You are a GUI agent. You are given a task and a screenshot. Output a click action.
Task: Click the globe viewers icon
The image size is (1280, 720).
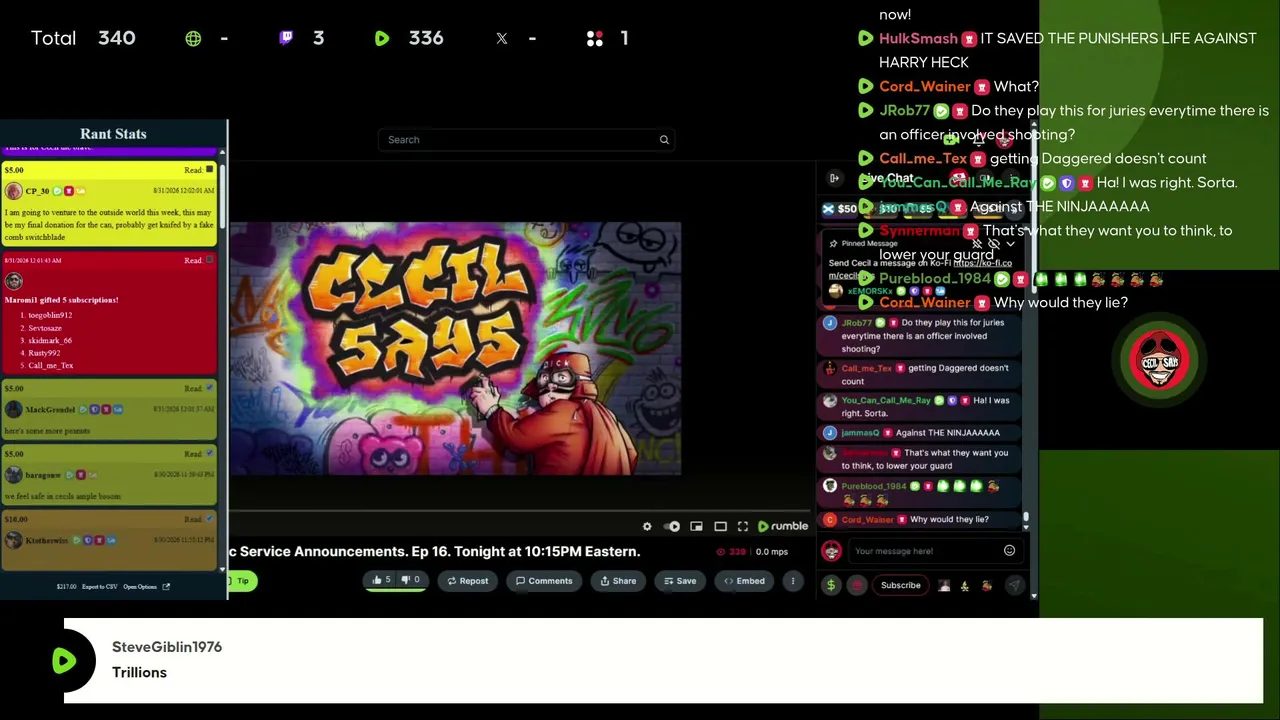pyautogui.click(x=193, y=38)
